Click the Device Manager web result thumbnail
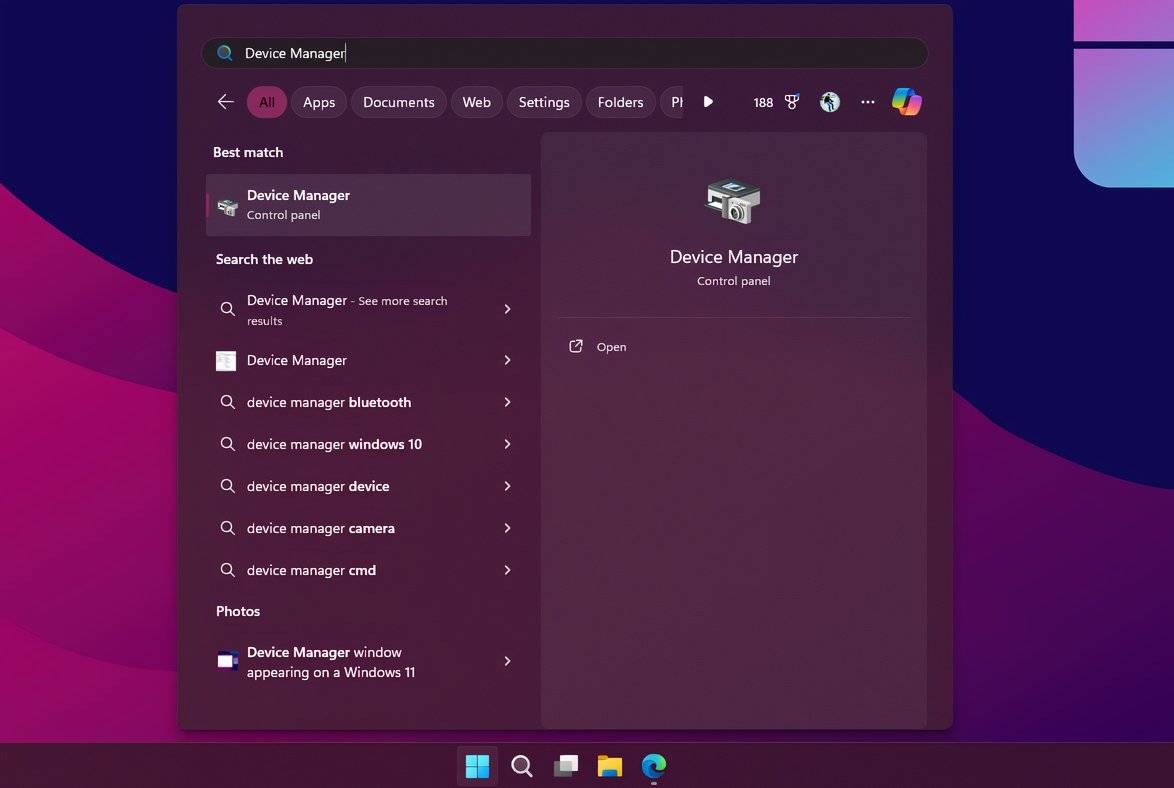Image resolution: width=1174 pixels, height=788 pixels. (225, 360)
